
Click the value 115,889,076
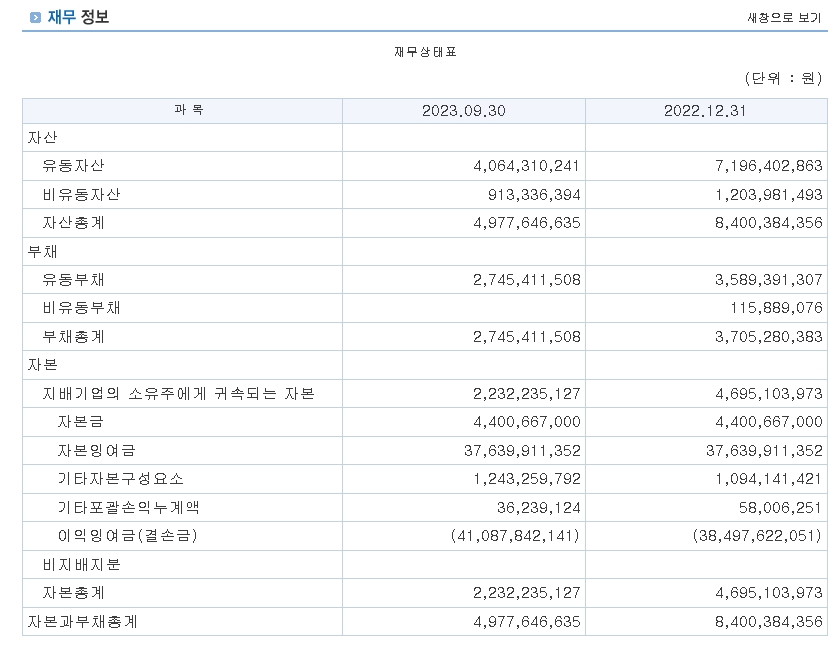pos(776,308)
